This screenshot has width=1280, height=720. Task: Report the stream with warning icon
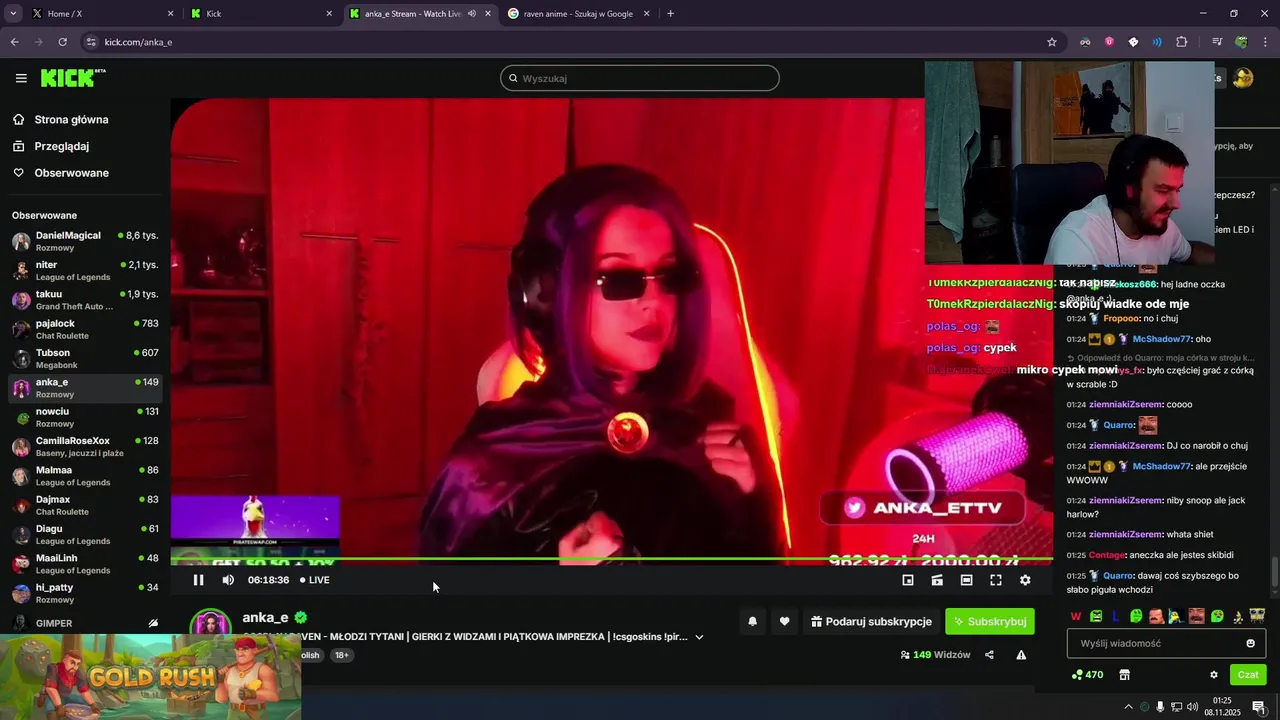coord(1021,655)
